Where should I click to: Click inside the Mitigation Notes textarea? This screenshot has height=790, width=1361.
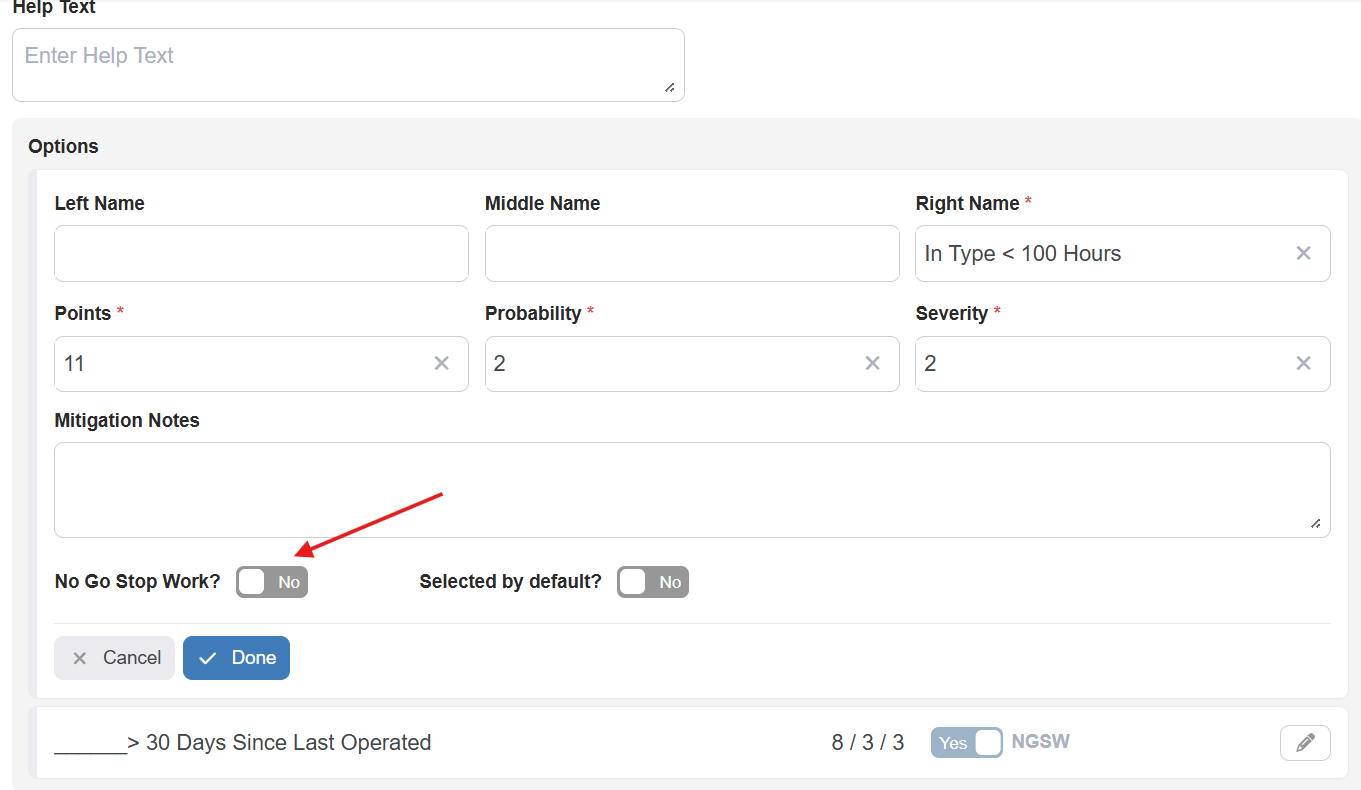click(690, 490)
